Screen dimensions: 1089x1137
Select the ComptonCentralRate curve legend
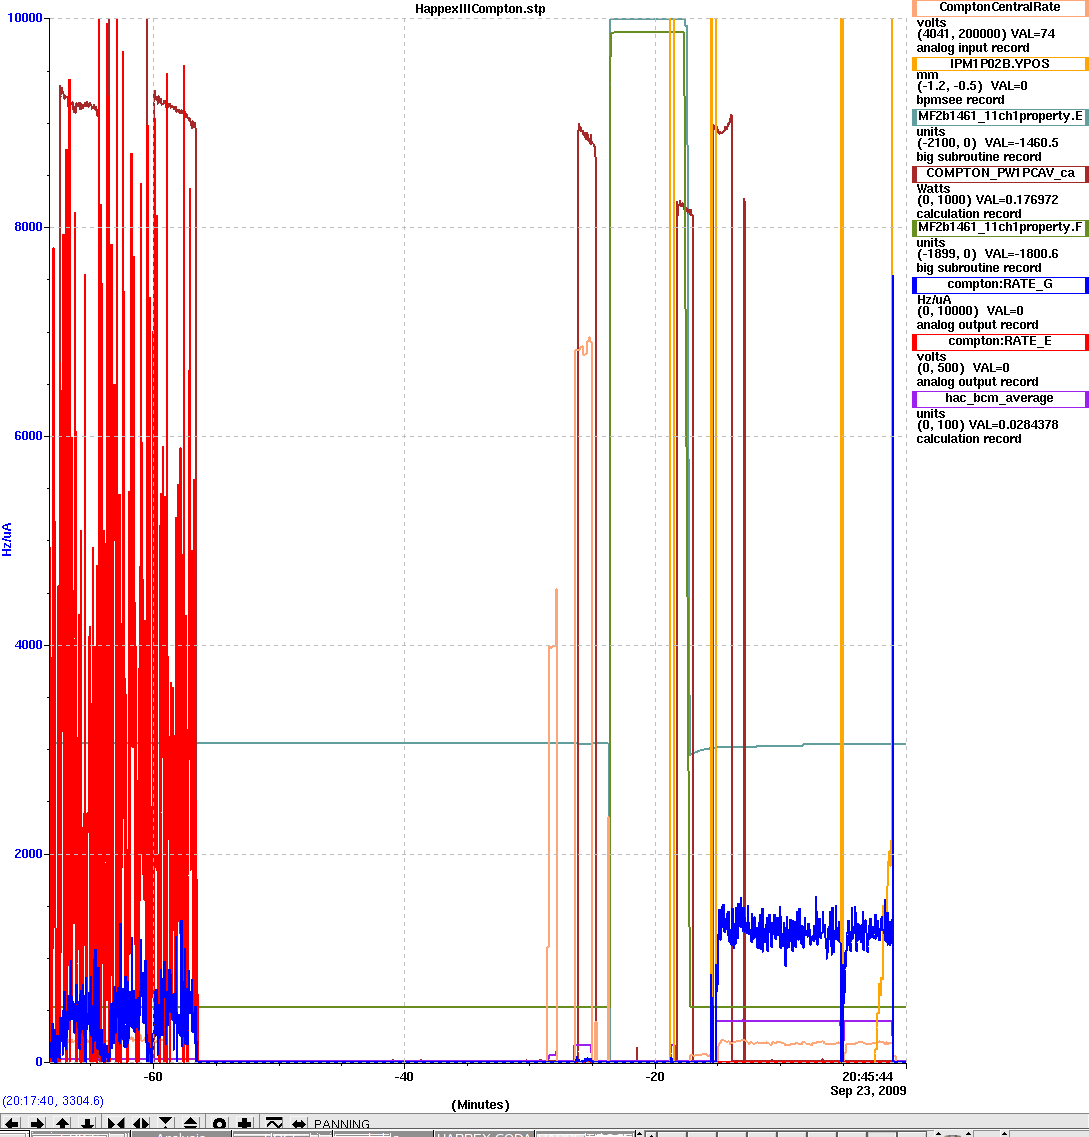[999, 7]
